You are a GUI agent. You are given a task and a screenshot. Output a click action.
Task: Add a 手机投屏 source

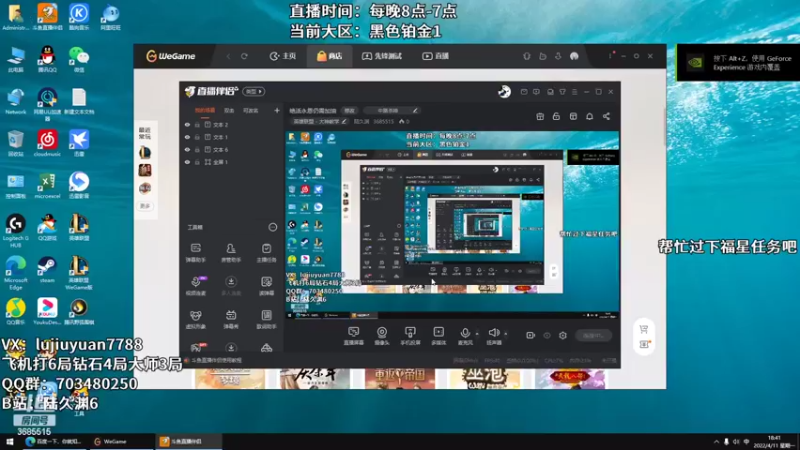point(410,336)
